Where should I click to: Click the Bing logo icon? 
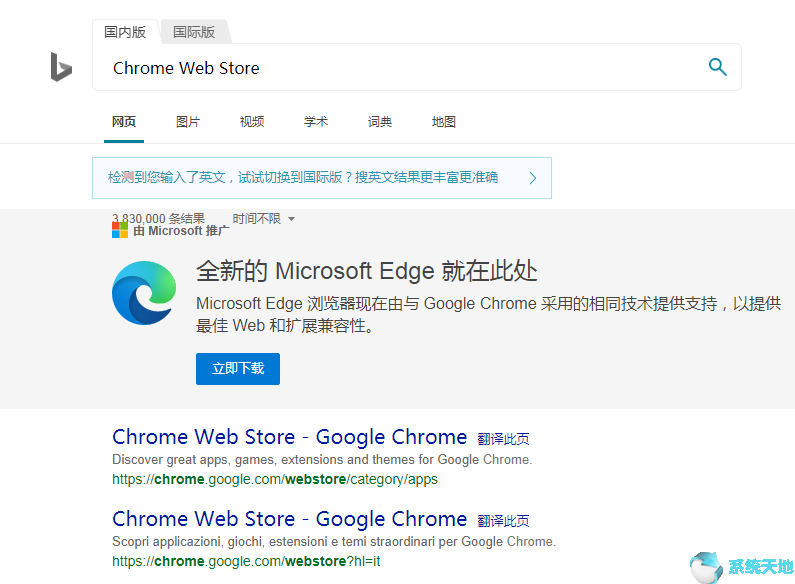coord(61,67)
